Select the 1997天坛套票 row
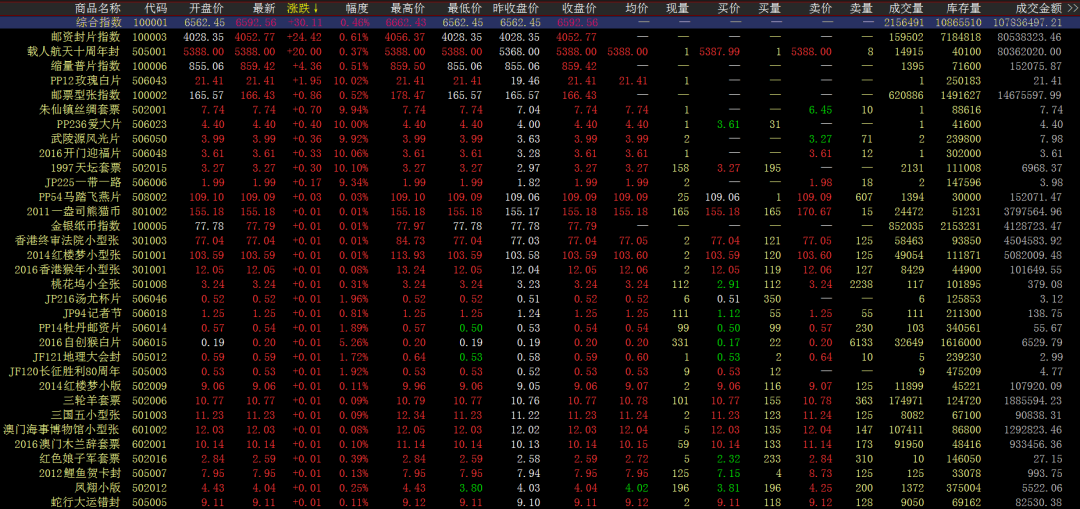1080x509 pixels. [x=540, y=167]
